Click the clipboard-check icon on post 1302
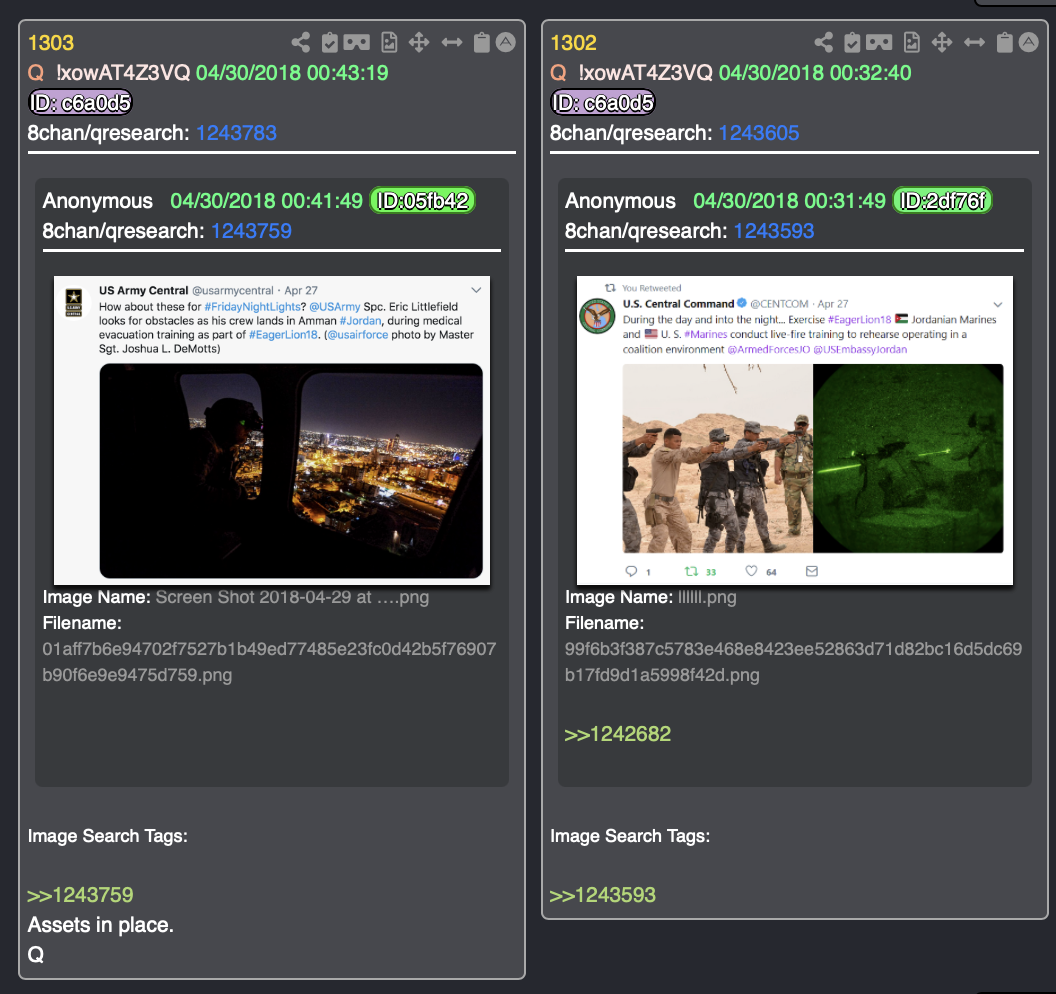Image resolution: width=1056 pixels, height=994 pixels. (x=853, y=42)
